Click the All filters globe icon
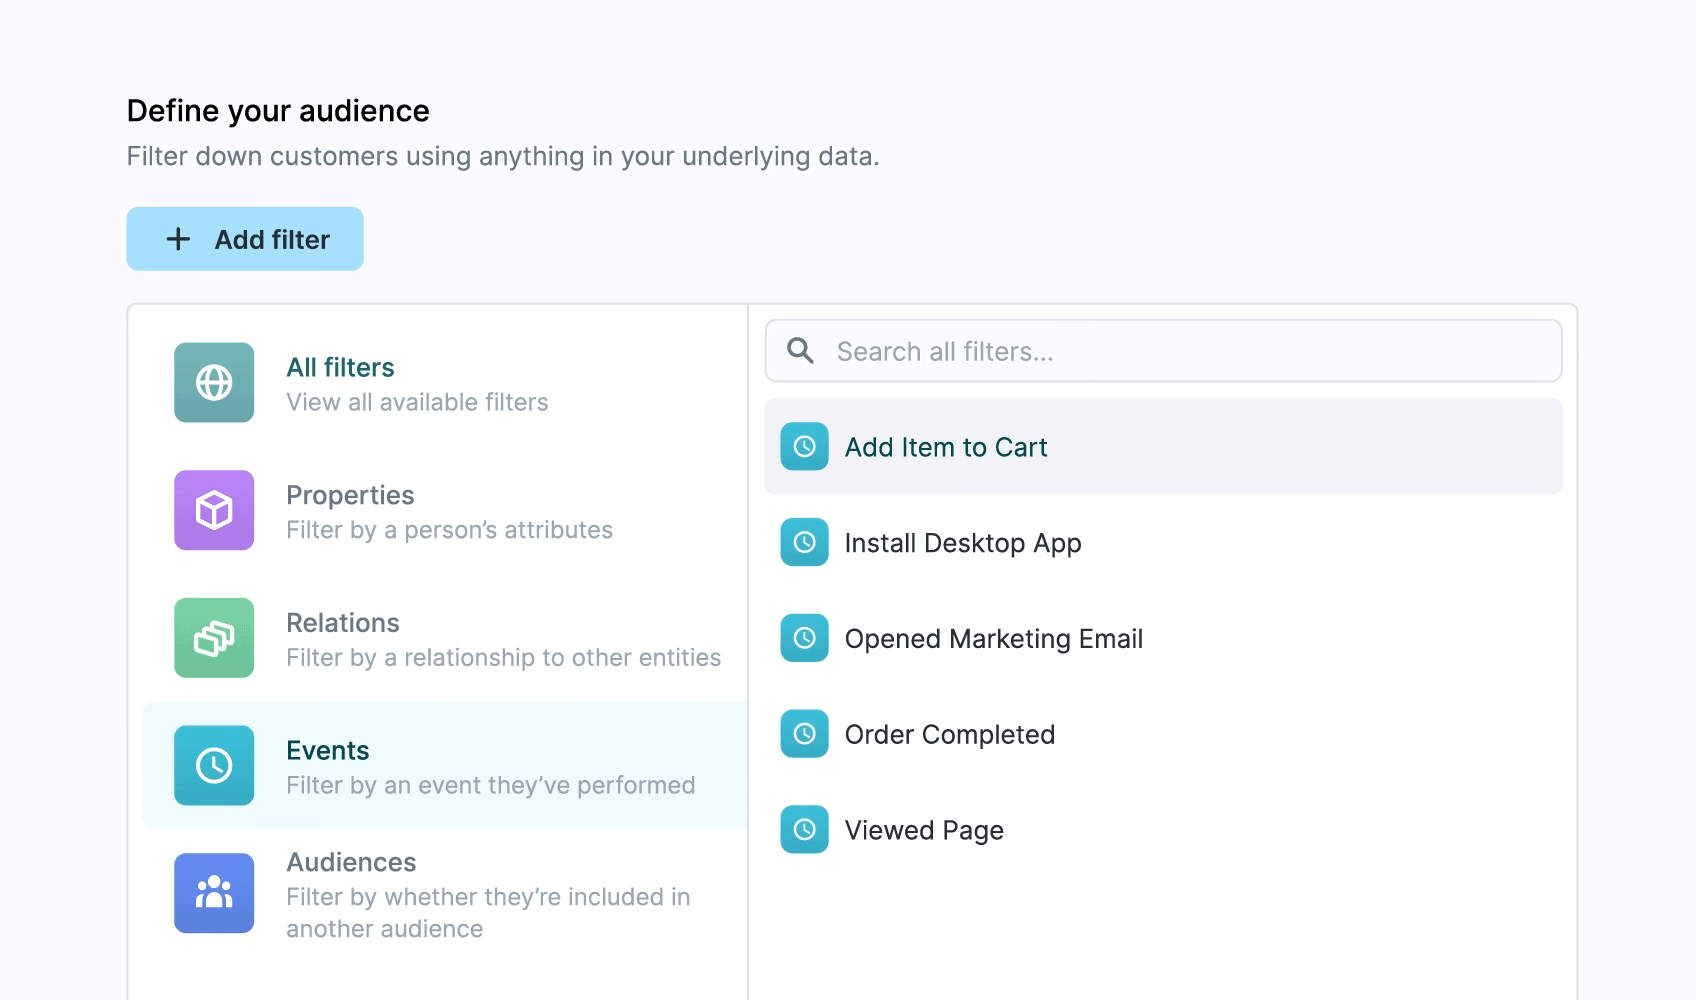 (x=214, y=382)
